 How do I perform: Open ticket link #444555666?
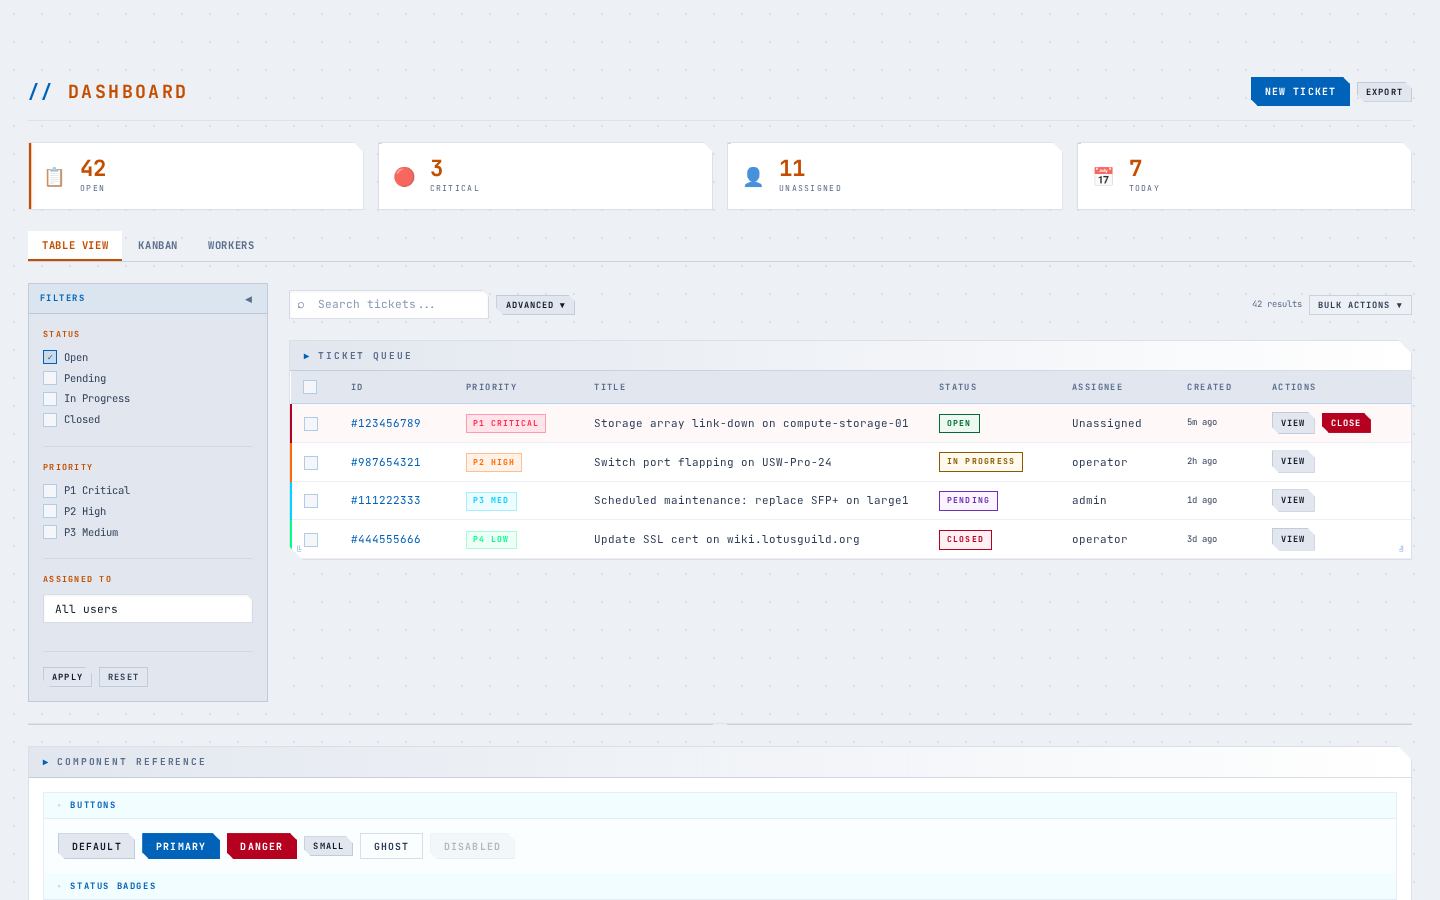(x=386, y=540)
